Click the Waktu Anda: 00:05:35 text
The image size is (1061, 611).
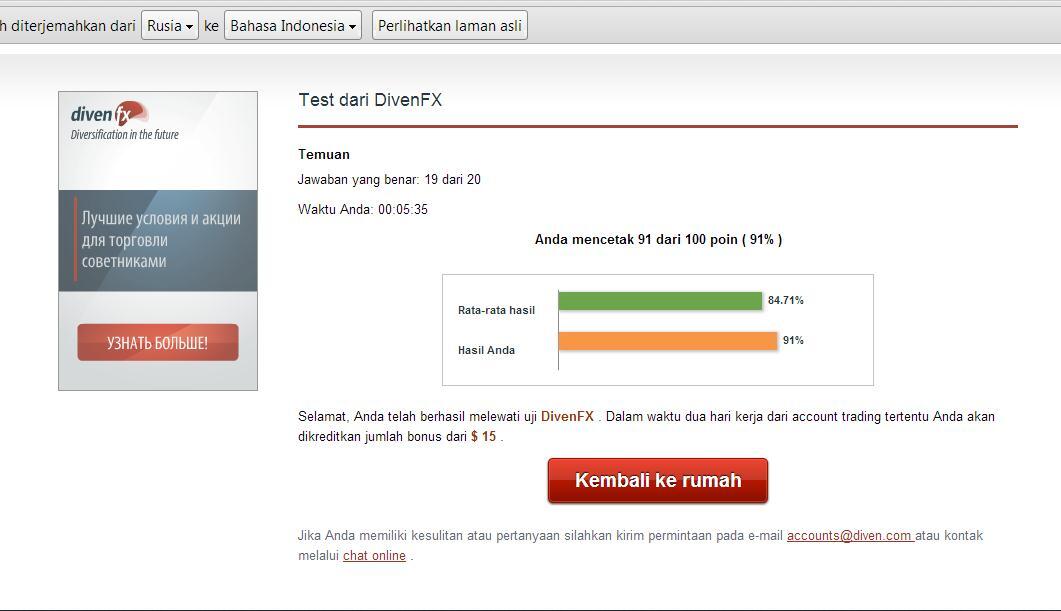pyautogui.click(x=363, y=210)
